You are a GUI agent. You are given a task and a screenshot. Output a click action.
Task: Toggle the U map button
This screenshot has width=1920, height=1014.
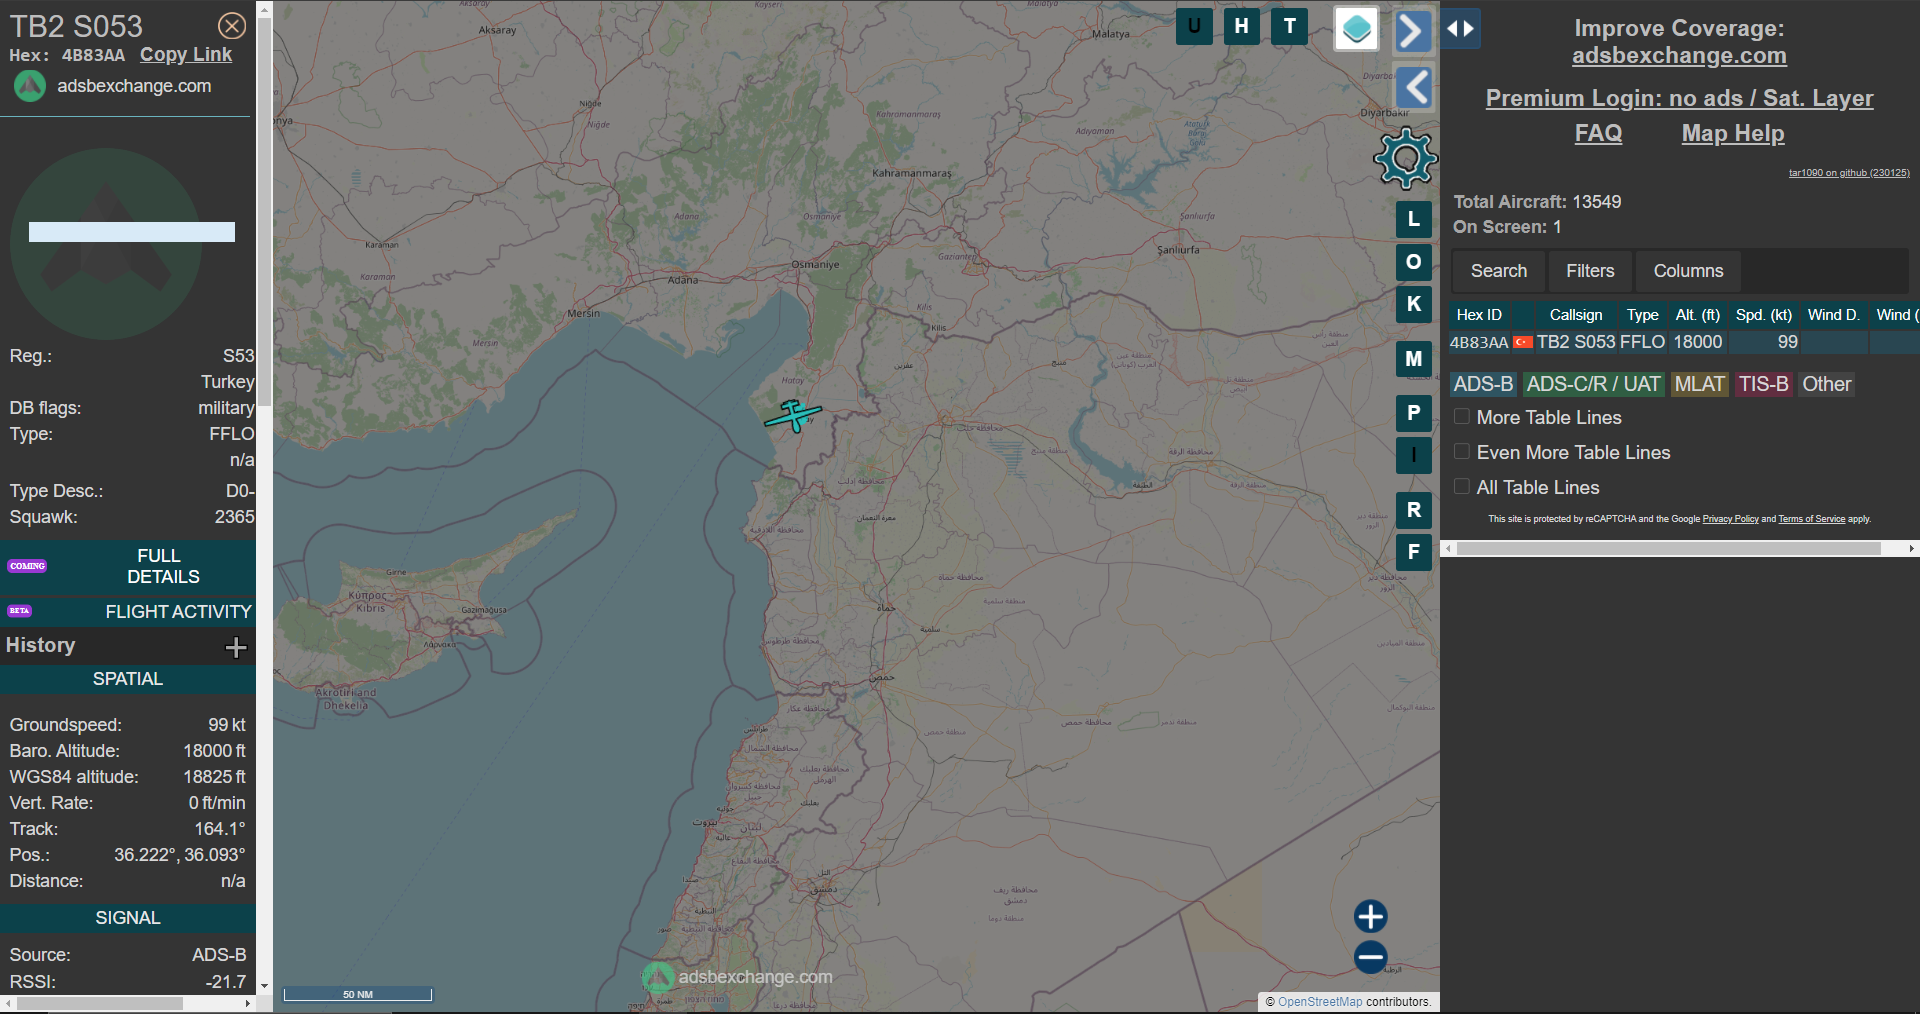tap(1194, 26)
